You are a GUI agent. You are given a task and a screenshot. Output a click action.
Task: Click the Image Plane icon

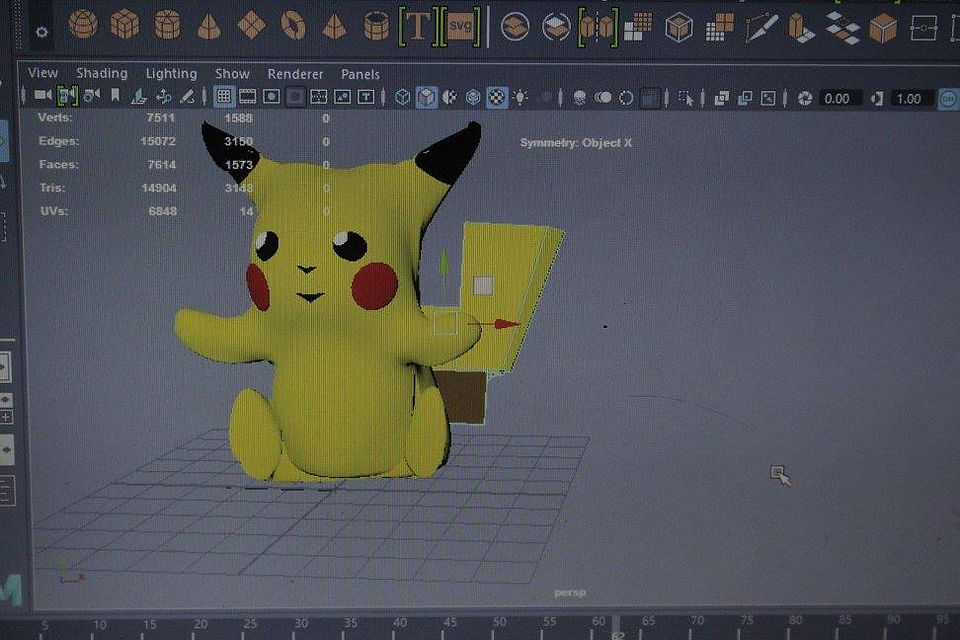(139, 96)
